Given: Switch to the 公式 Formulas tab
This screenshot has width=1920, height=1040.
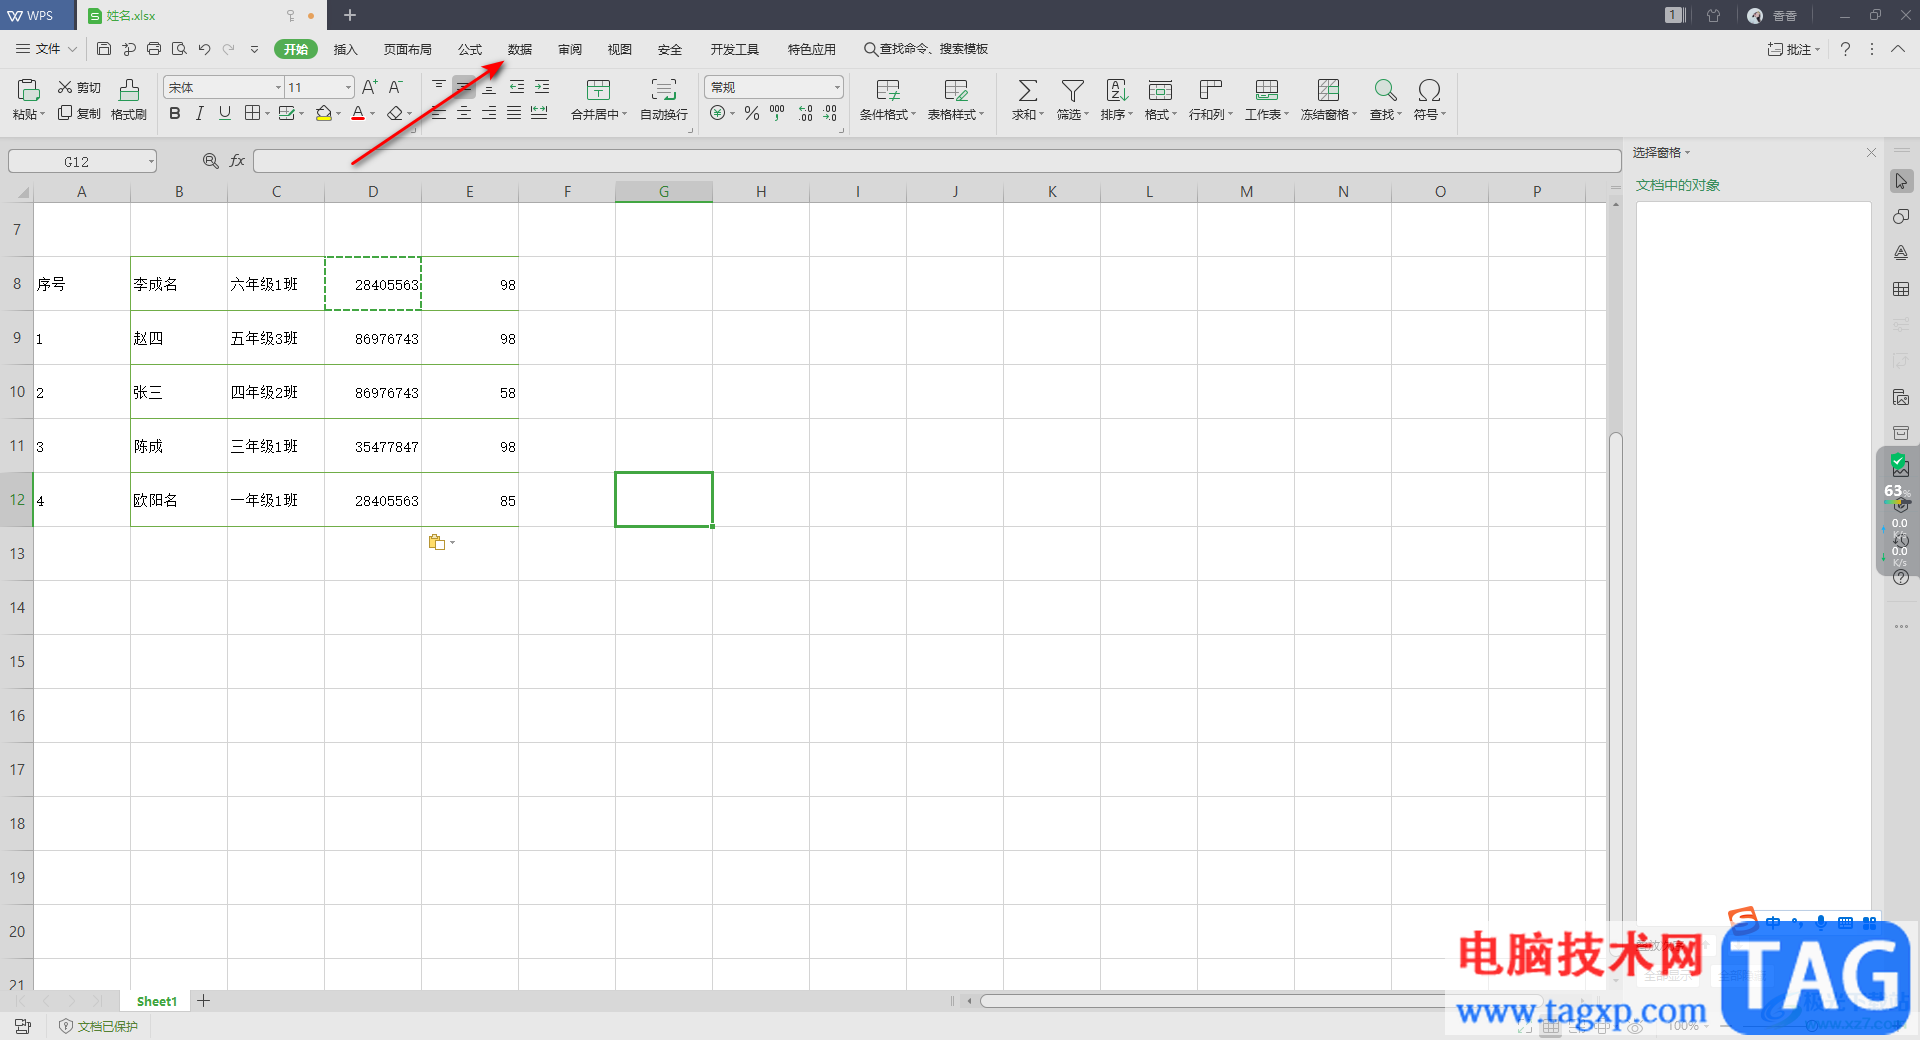Looking at the screenshot, I should pyautogui.click(x=470, y=49).
